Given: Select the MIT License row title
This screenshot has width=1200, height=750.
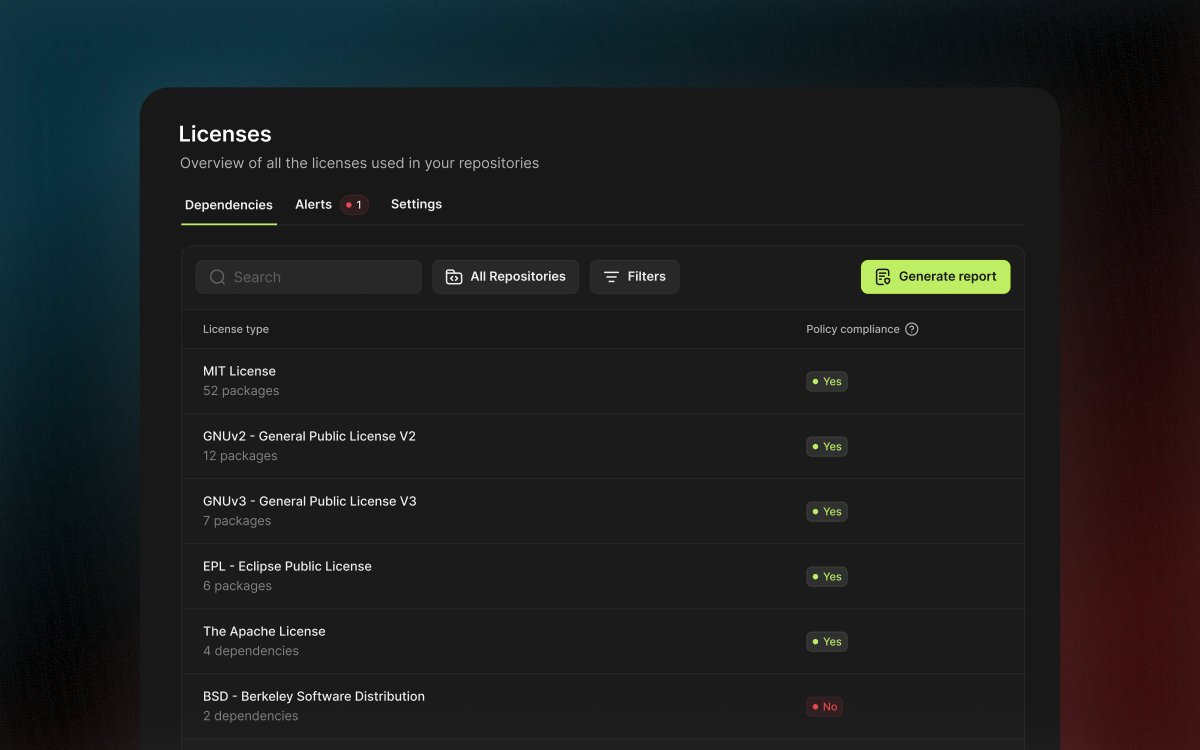Looking at the screenshot, I should click(239, 371).
